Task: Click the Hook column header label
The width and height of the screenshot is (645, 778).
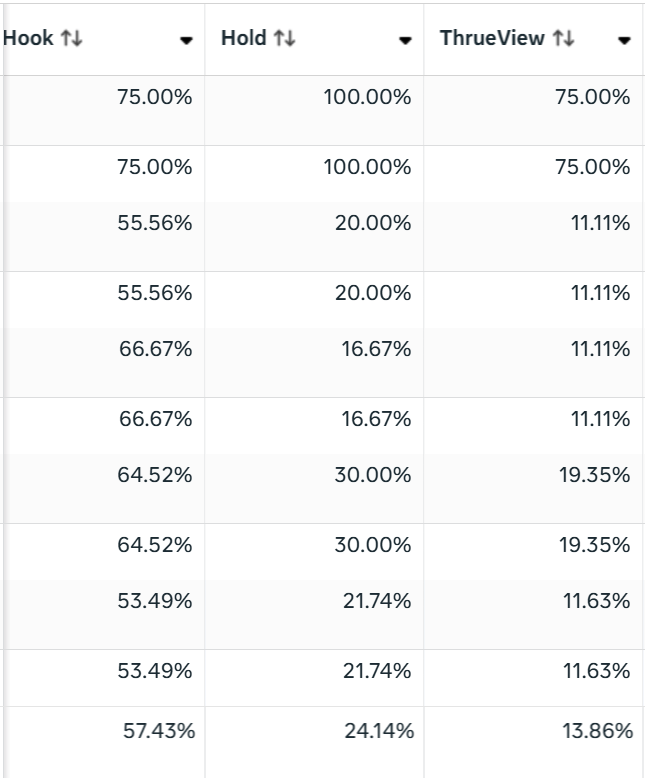Action: coord(28,39)
